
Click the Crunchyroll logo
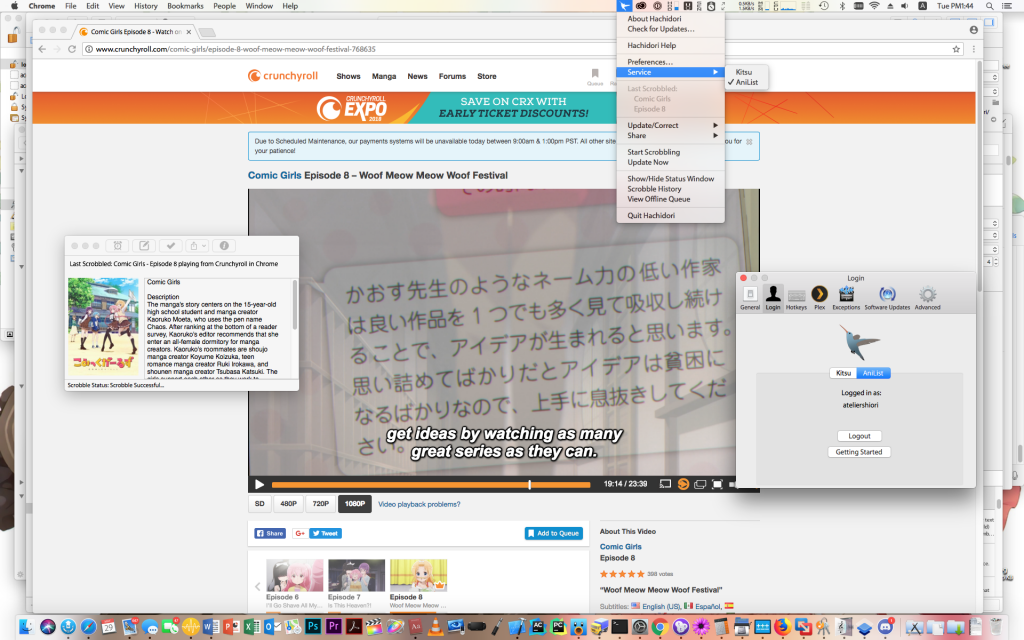pyautogui.click(x=283, y=76)
